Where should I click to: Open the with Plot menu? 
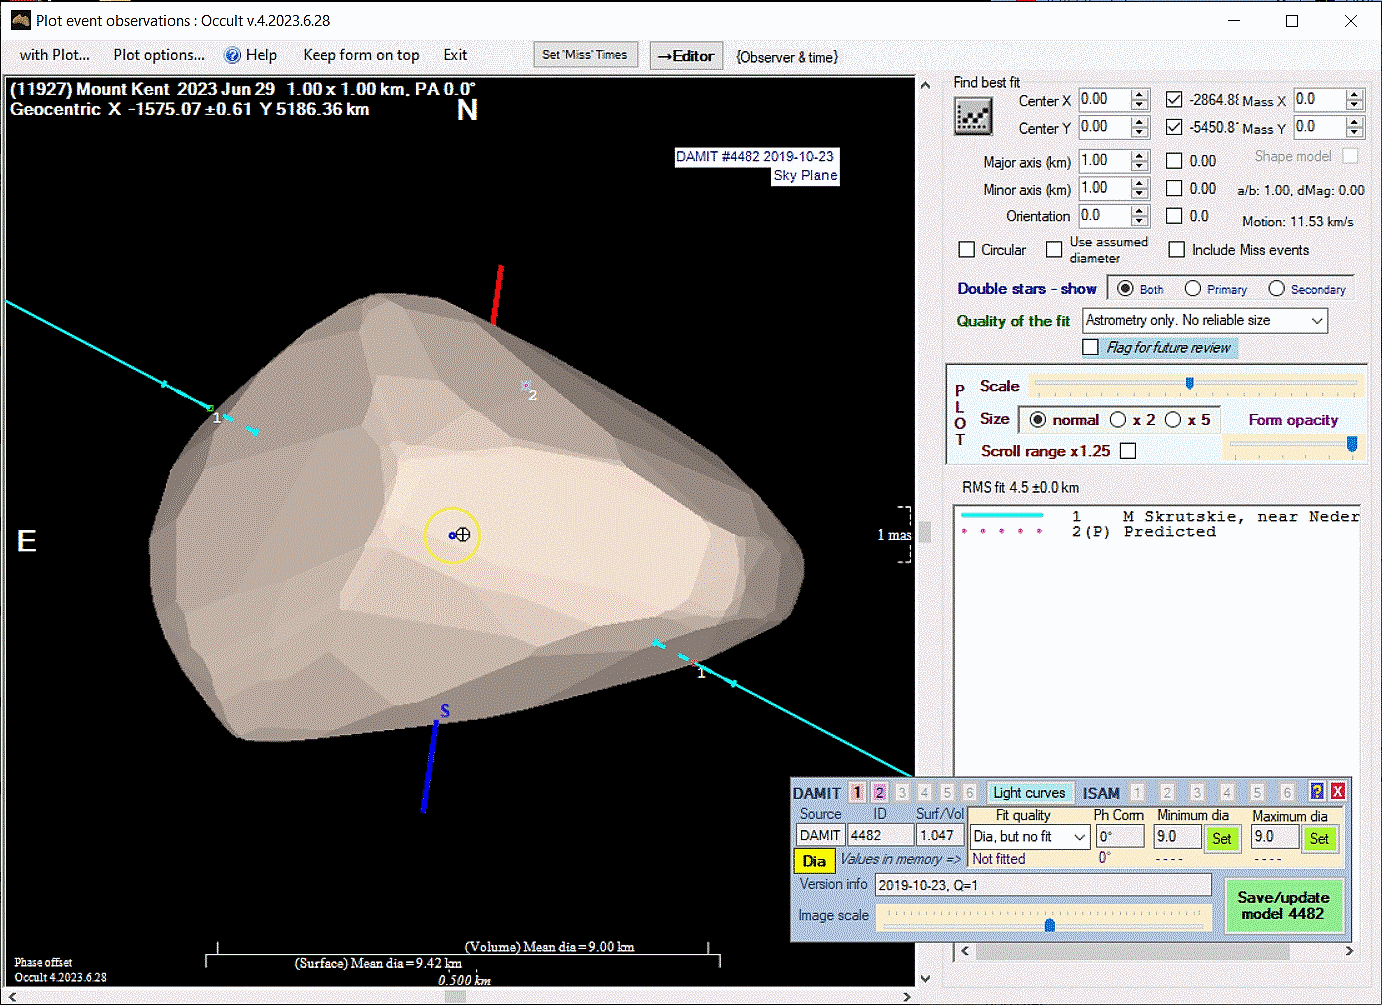[x=55, y=55]
